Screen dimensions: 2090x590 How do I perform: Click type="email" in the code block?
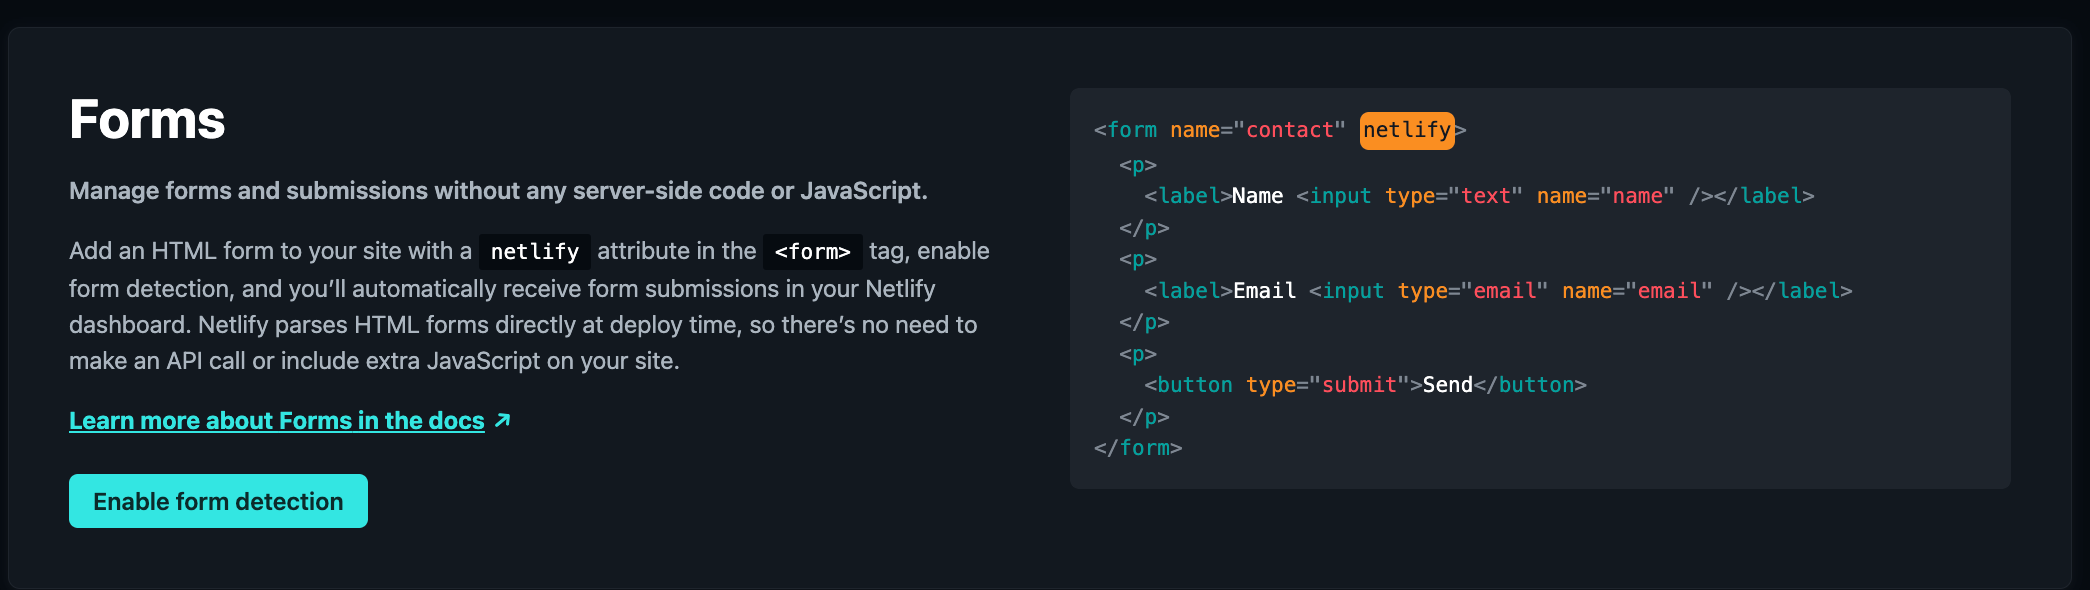pyautogui.click(x=1473, y=291)
